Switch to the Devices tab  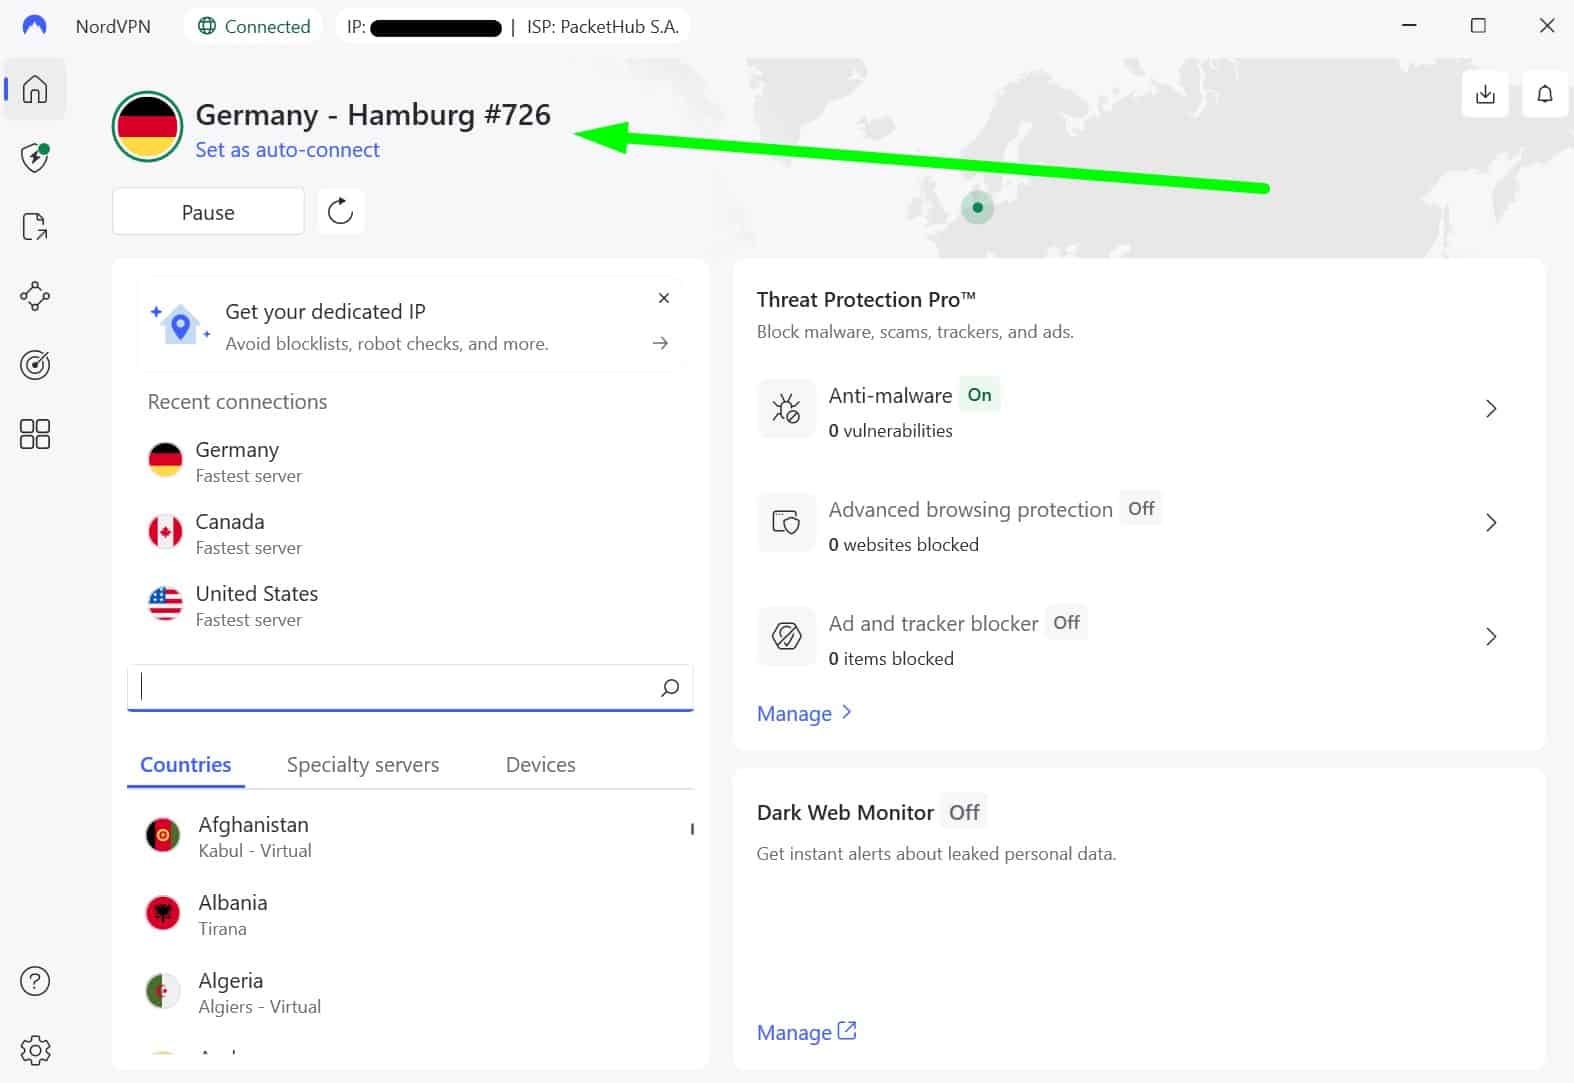tap(541, 765)
